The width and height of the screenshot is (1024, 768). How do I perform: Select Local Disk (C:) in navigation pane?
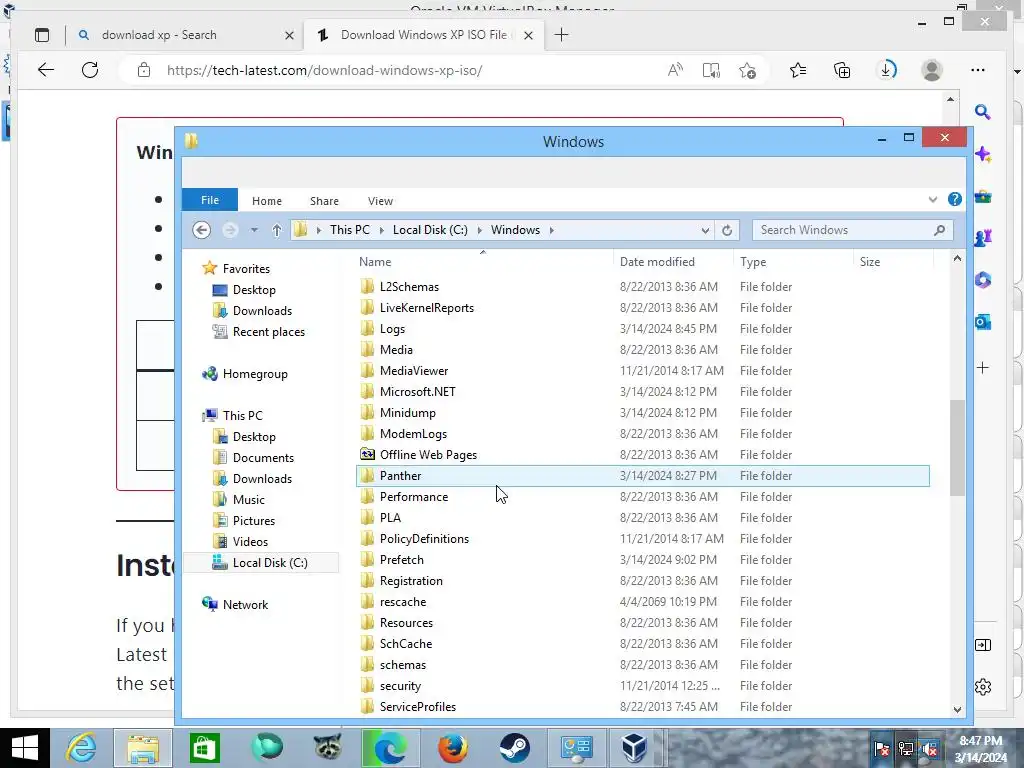pos(270,563)
